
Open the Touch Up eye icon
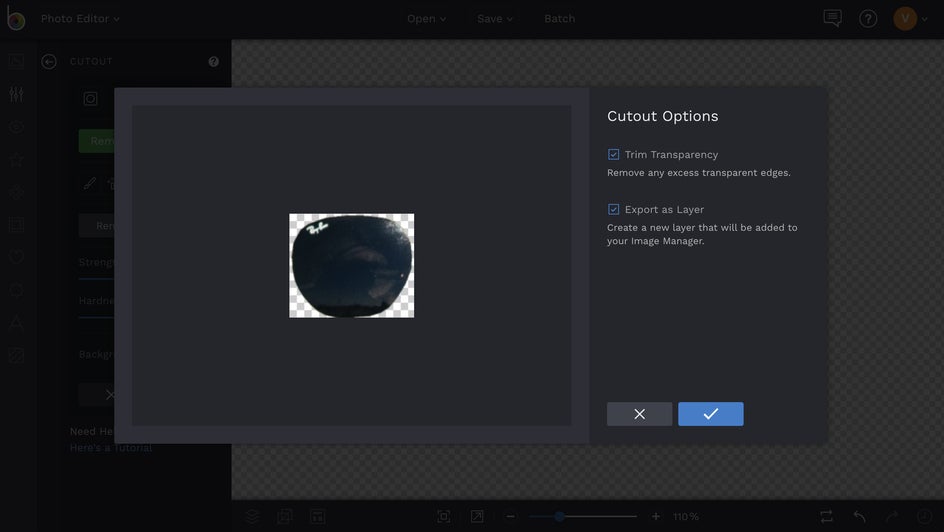coord(16,126)
